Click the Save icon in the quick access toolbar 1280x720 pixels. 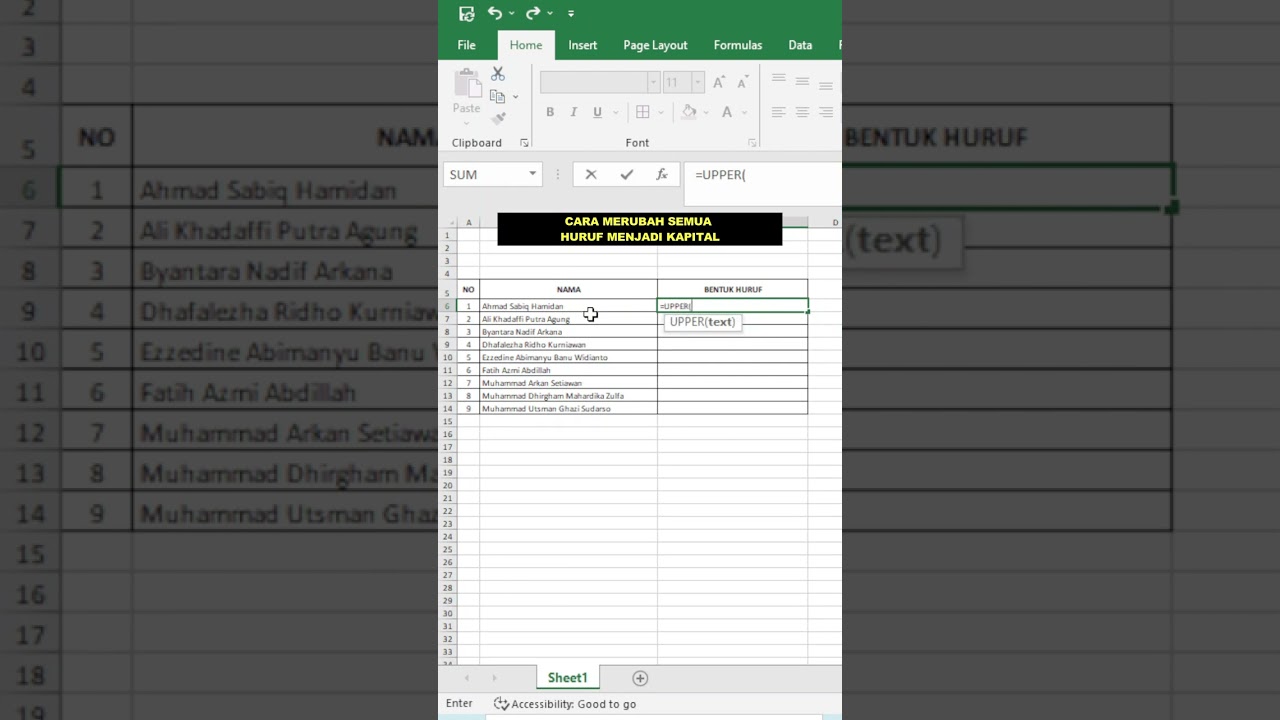click(x=466, y=13)
